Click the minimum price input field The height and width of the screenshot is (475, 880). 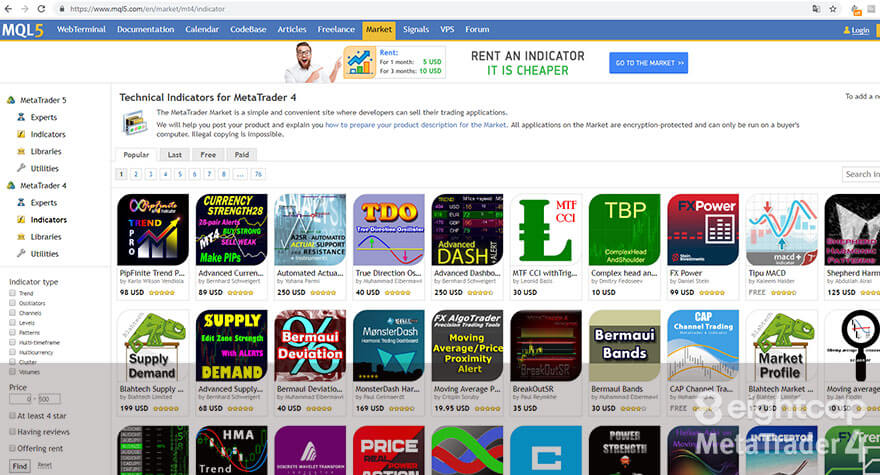point(21,399)
